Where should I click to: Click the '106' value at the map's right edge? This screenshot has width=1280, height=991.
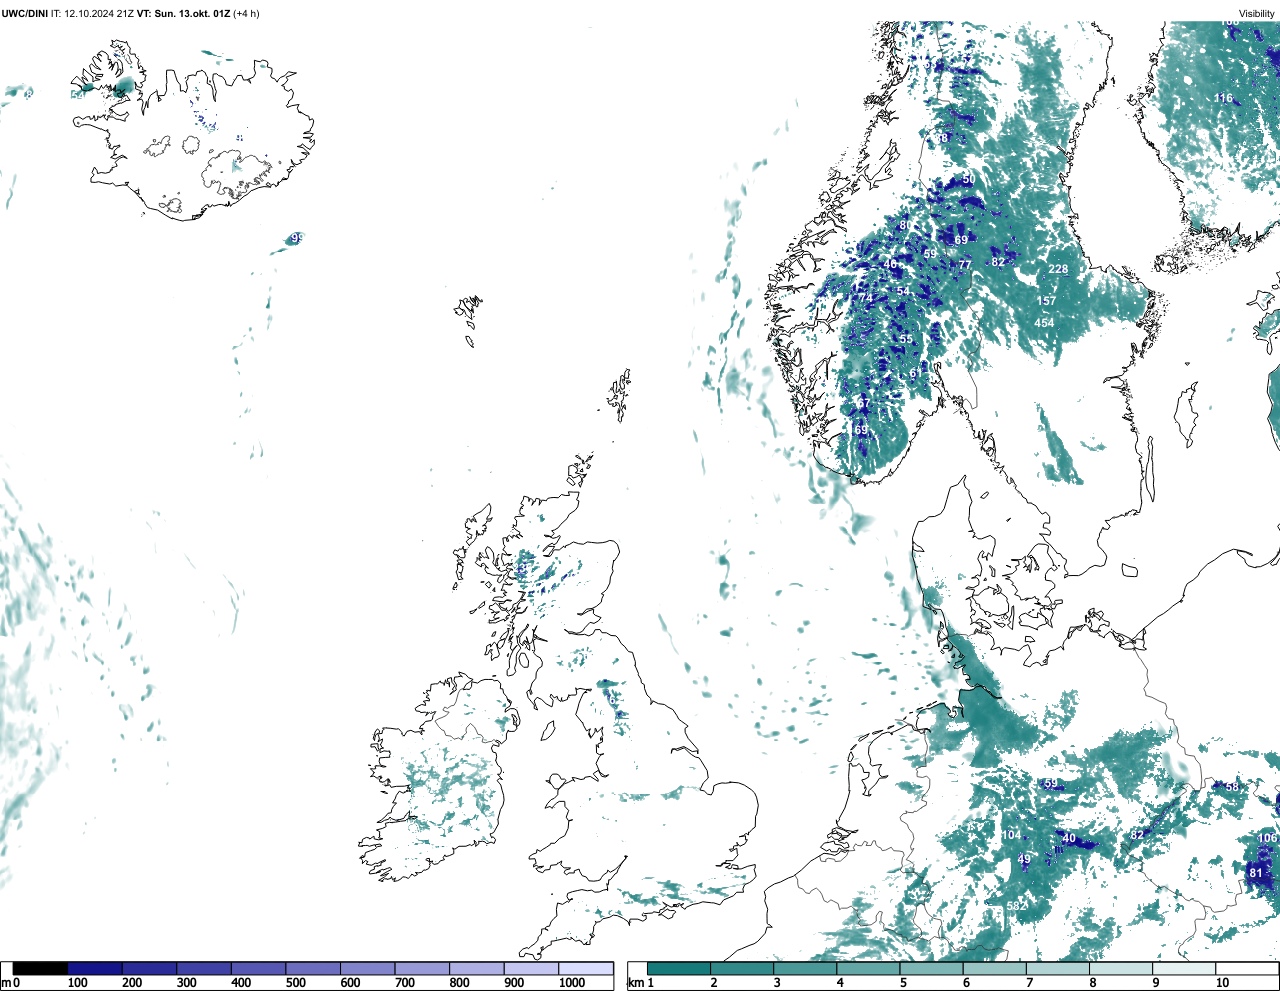click(x=1268, y=839)
